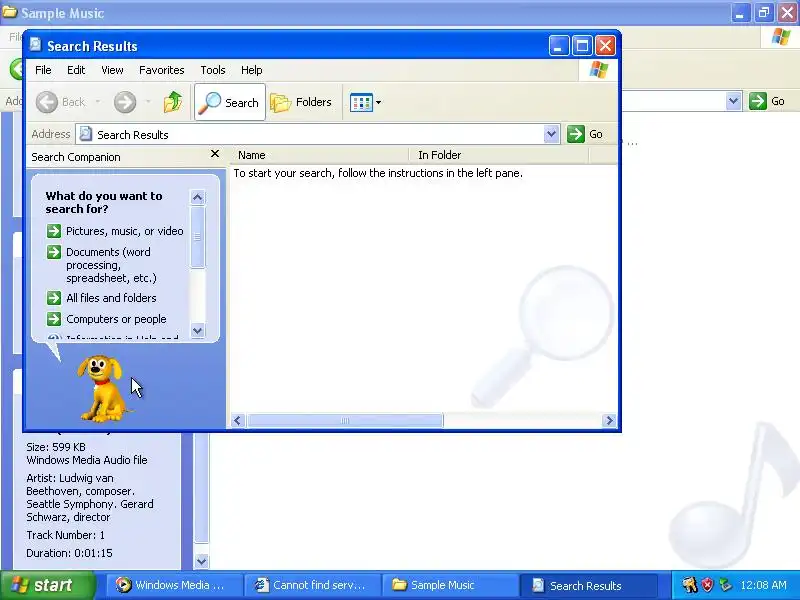Image resolution: width=800 pixels, height=600 pixels.
Task: Click the Address bar page icon
Action: tap(86, 134)
